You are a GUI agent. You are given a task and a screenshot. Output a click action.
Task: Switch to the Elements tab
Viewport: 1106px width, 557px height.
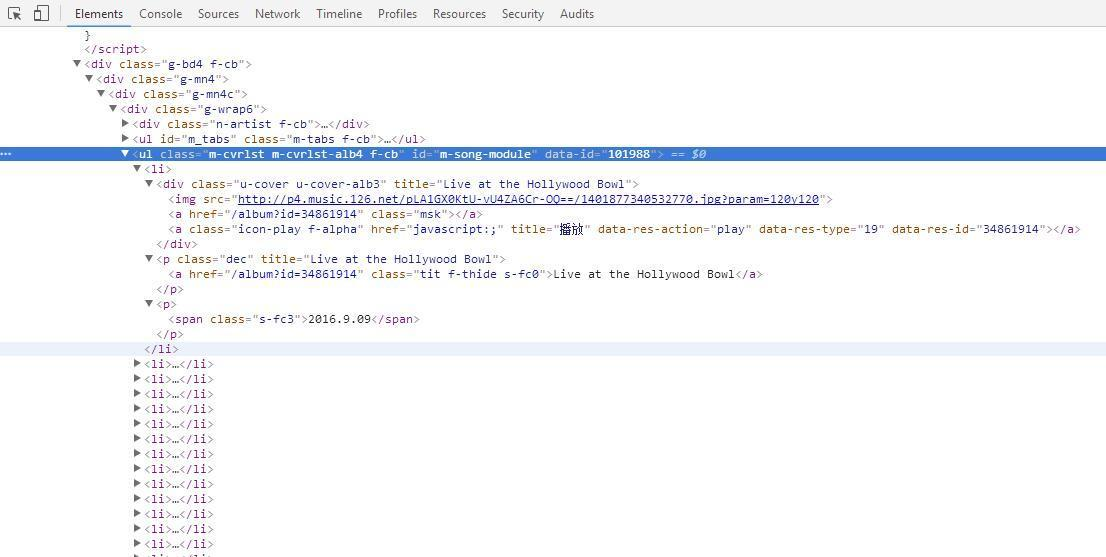click(99, 13)
